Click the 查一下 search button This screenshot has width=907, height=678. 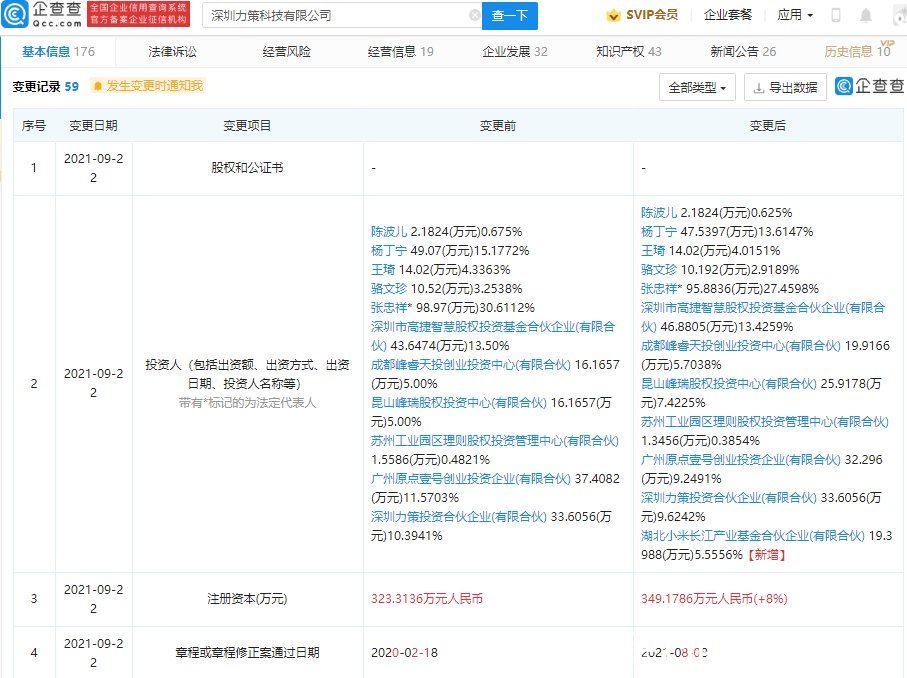pos(510,16)
